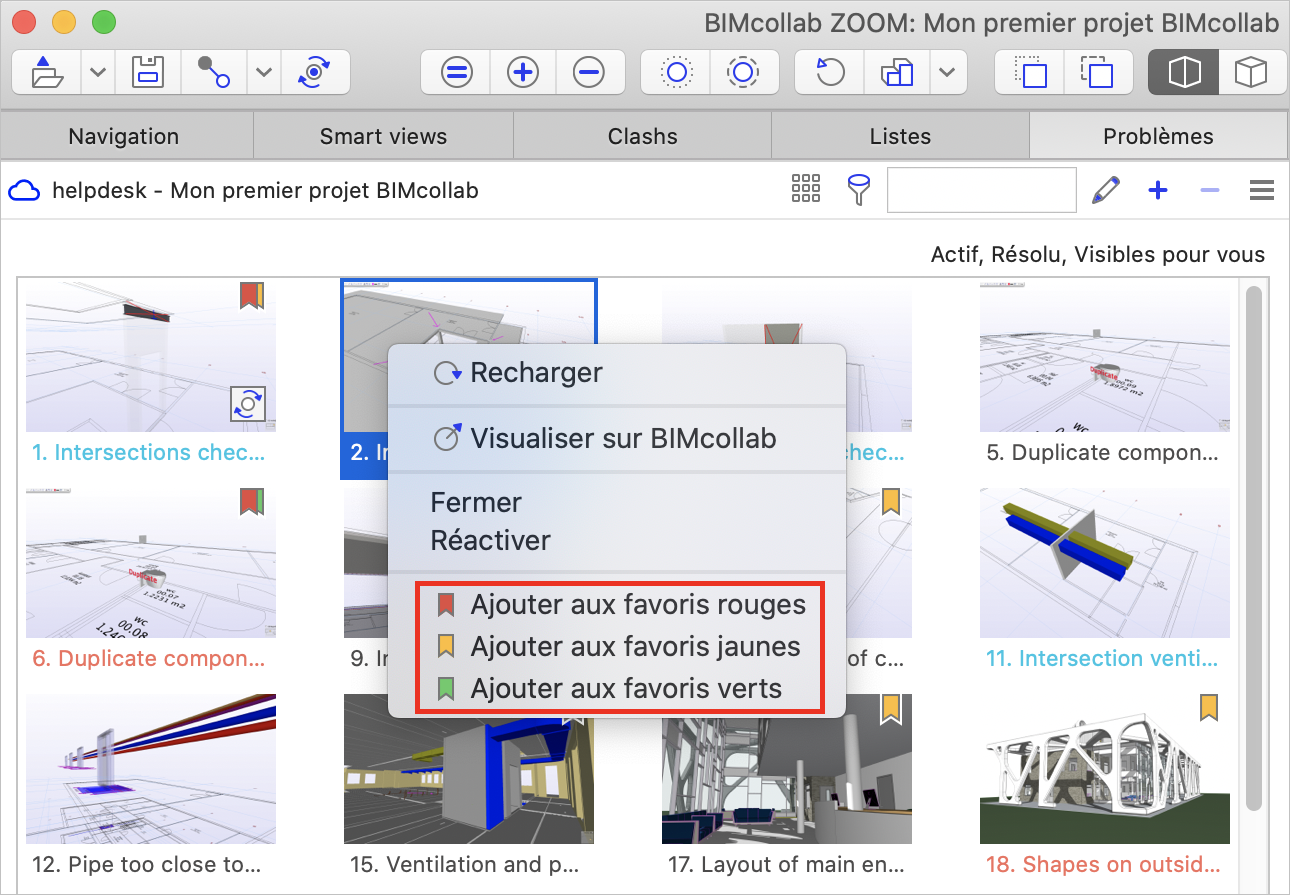Click yellow bookmark on issue 18 thumbnail

[1209, 708]
